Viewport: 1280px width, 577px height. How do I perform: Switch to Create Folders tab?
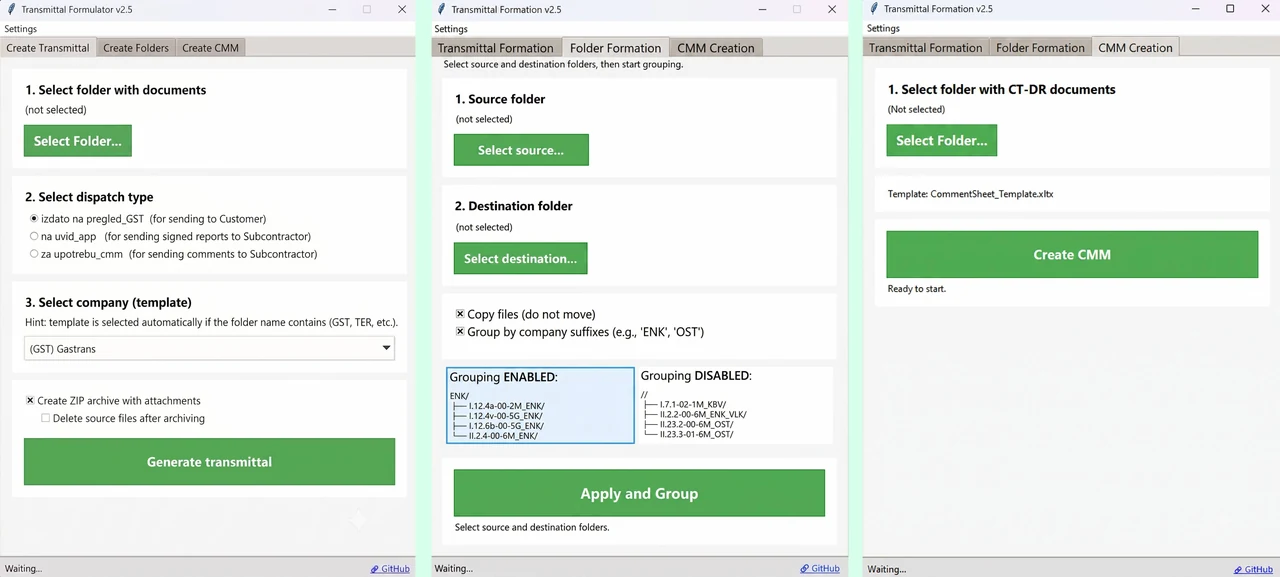pos(136,48)
